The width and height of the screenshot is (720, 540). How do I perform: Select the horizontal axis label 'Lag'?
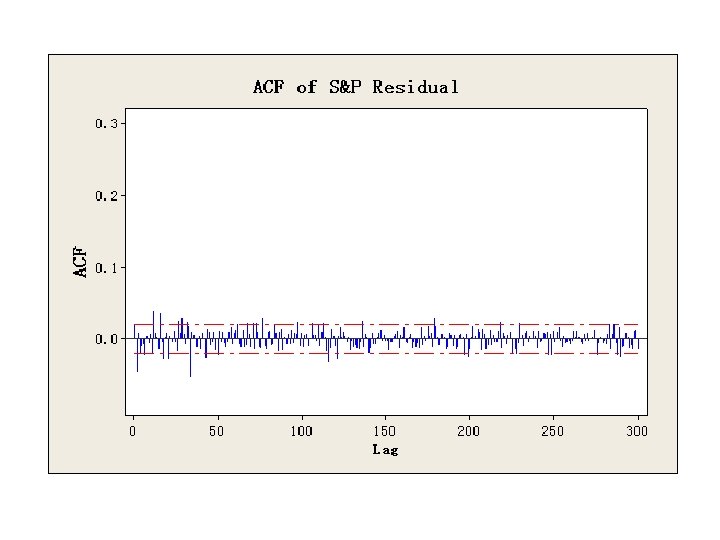tap(385, 450)
